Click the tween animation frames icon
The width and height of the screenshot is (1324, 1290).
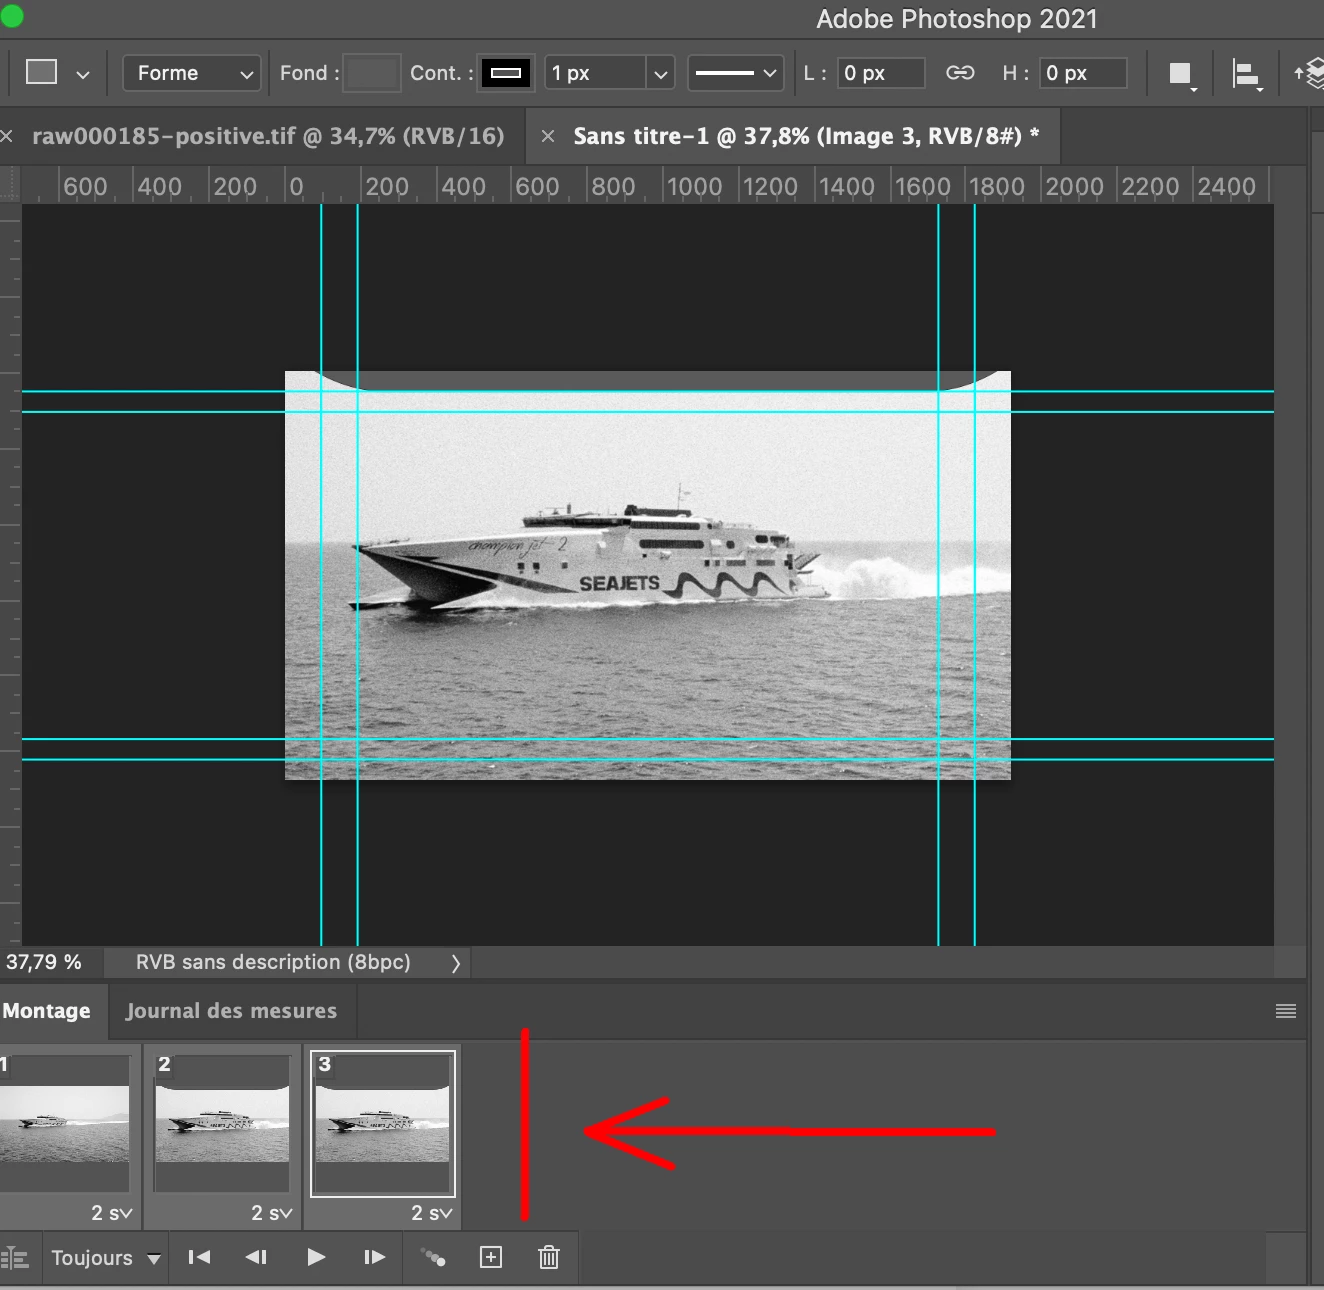tap(434, 1257)
